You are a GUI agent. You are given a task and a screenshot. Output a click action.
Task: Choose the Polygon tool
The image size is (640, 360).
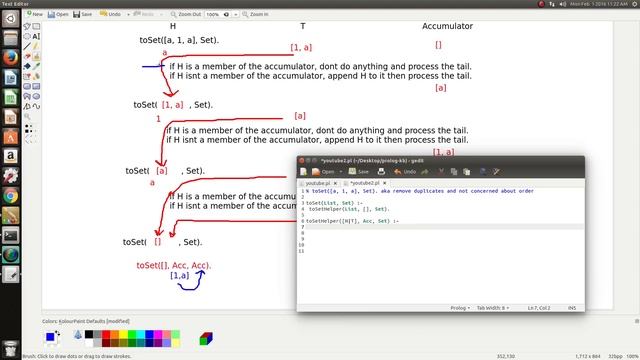click(27, 96)
